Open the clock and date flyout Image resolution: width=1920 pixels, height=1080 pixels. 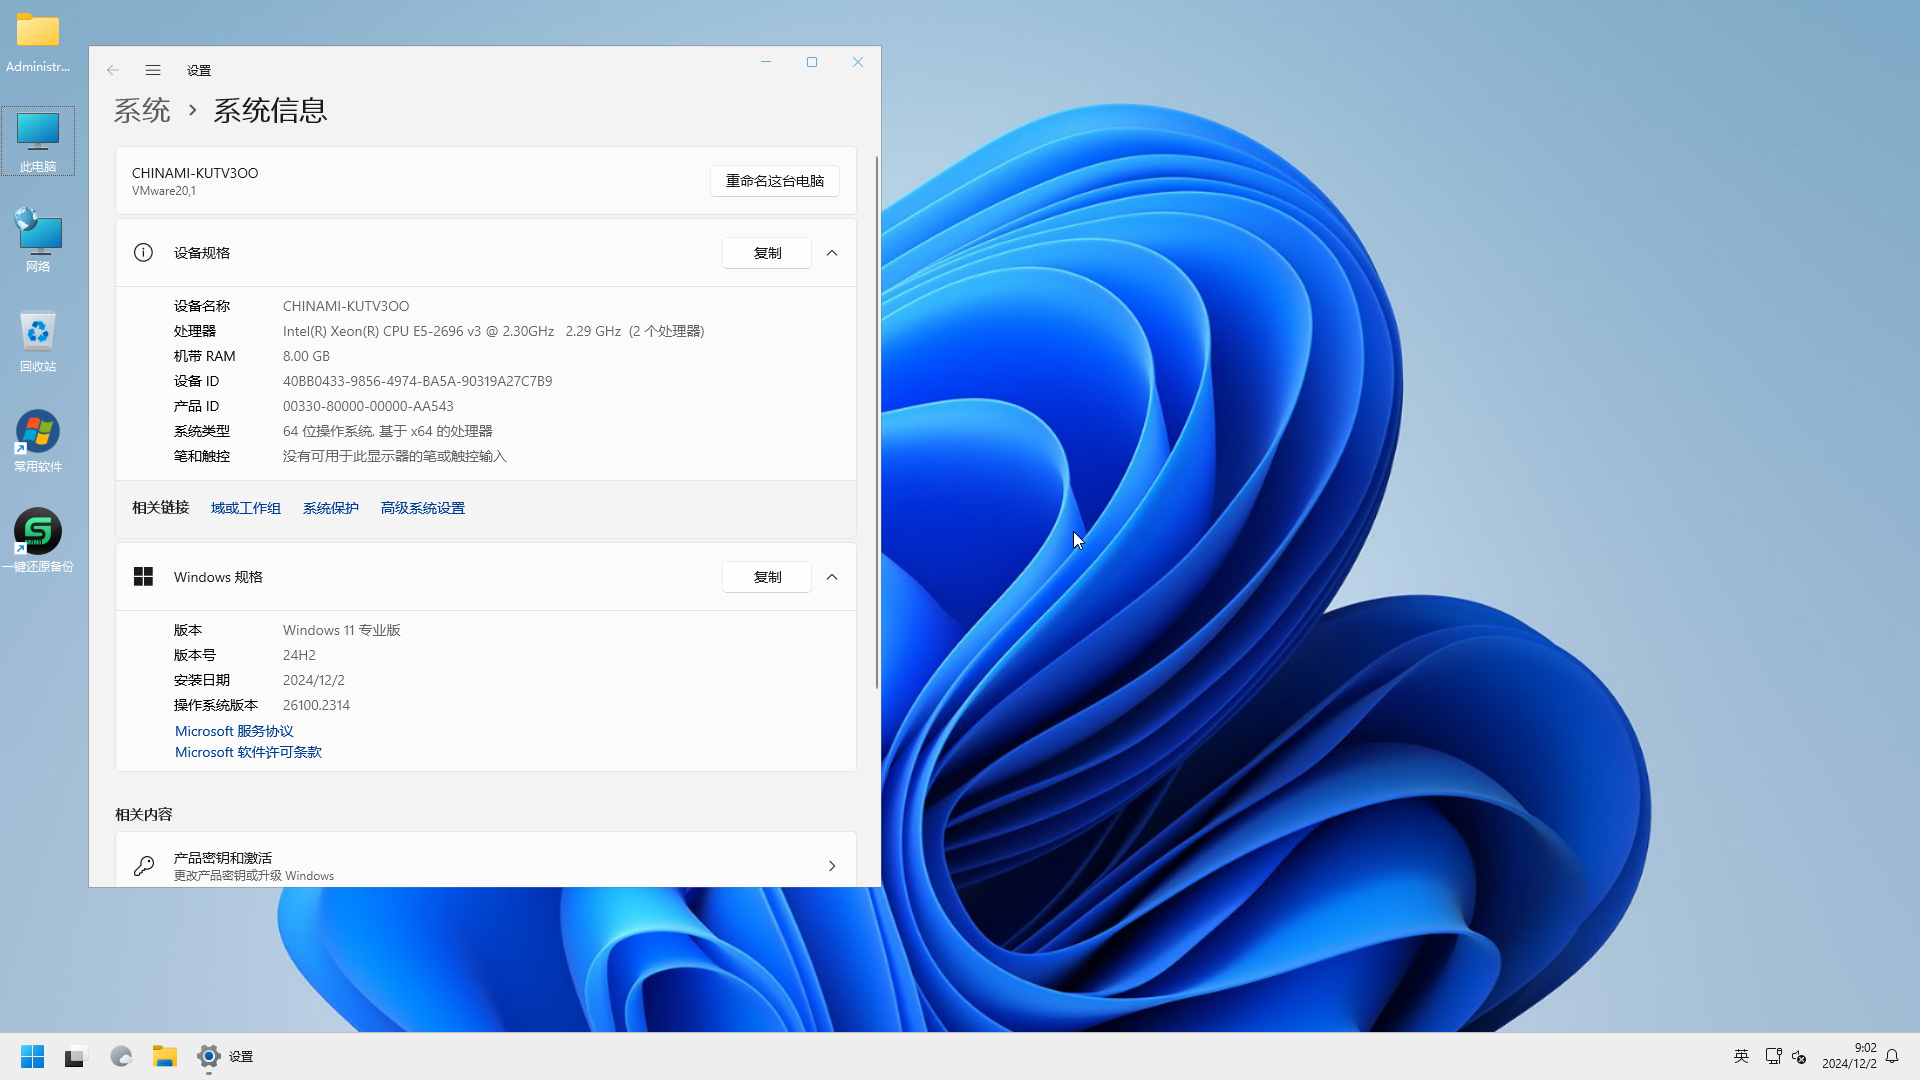point(1849,1056)
